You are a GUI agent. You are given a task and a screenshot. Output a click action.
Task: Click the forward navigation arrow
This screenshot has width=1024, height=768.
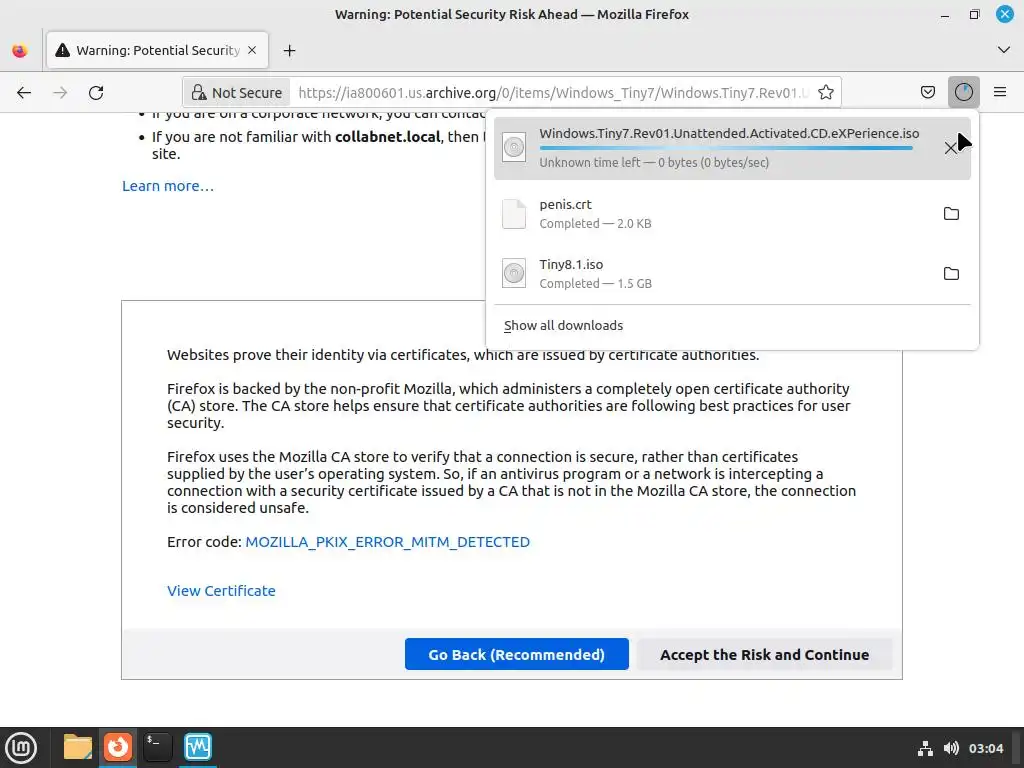coord(60,93)
